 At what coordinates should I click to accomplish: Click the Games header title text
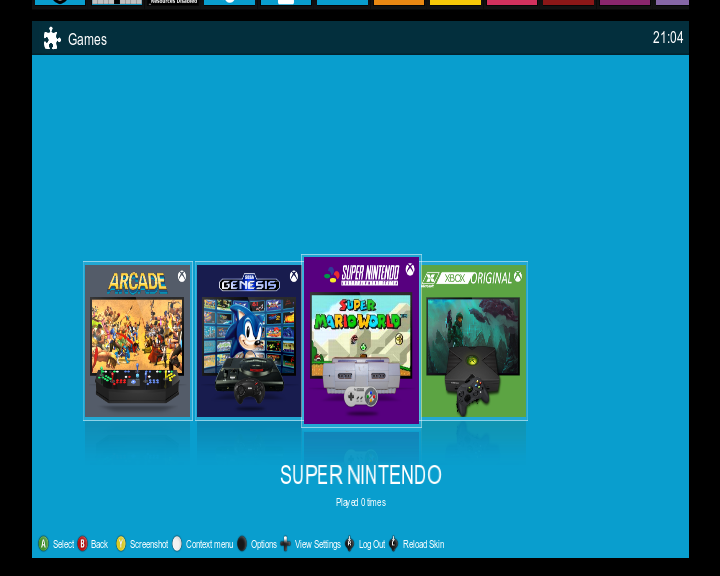point(87,40)
